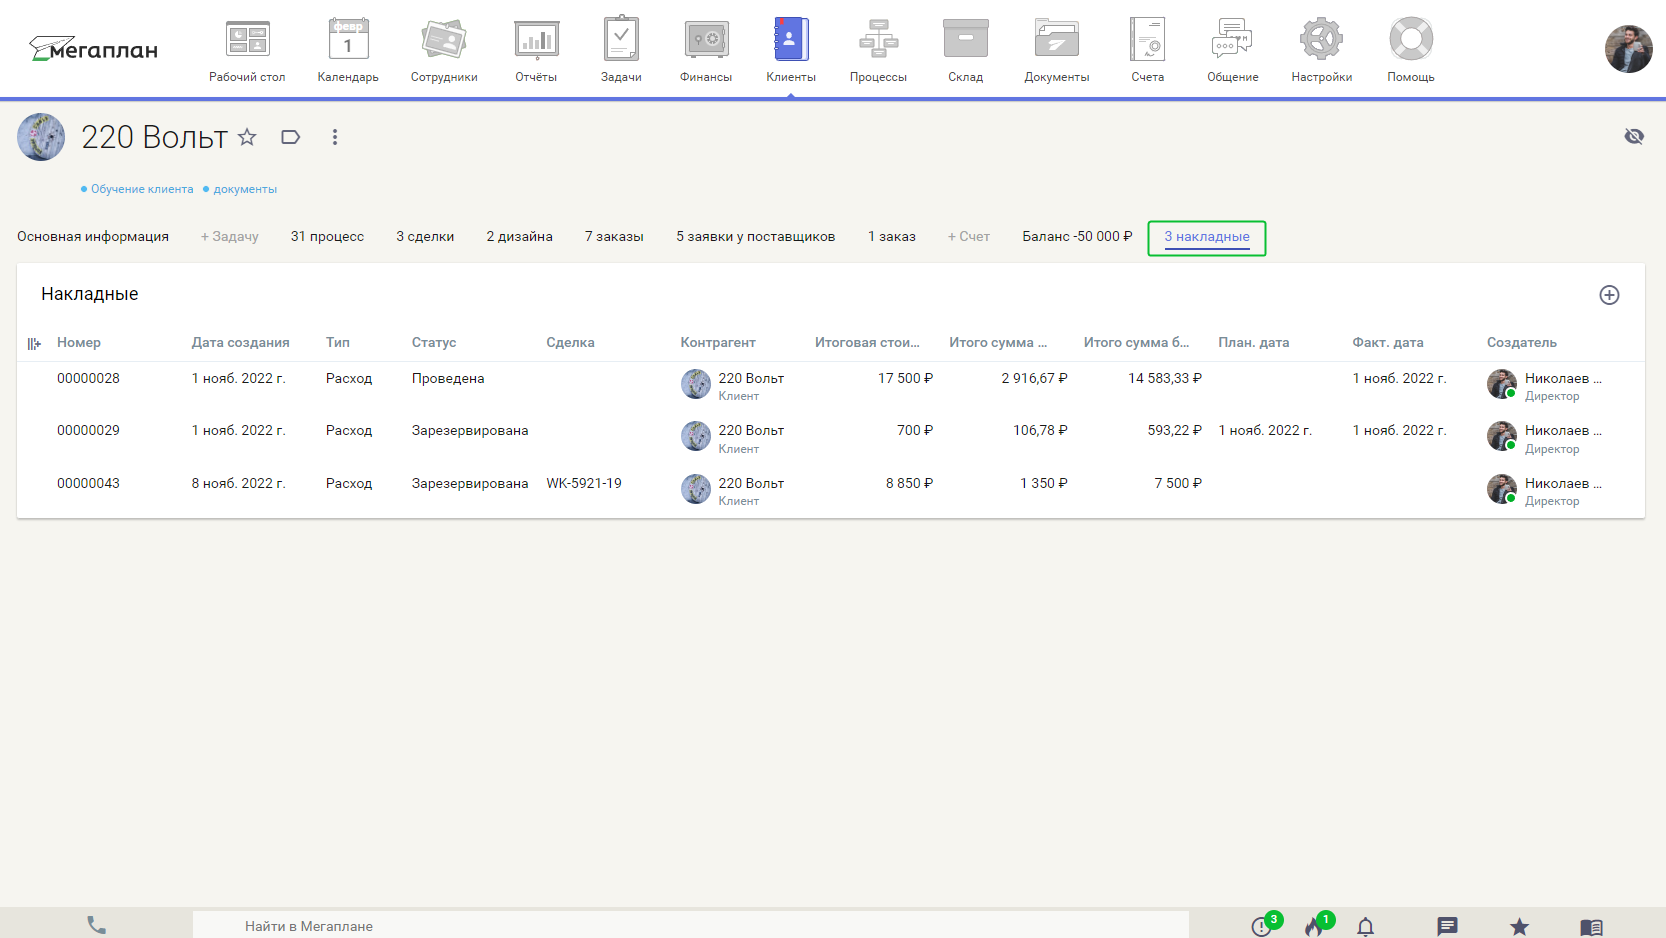
Task: Click the 220 Вольт client avatar in header
Action: coord(41,137)
